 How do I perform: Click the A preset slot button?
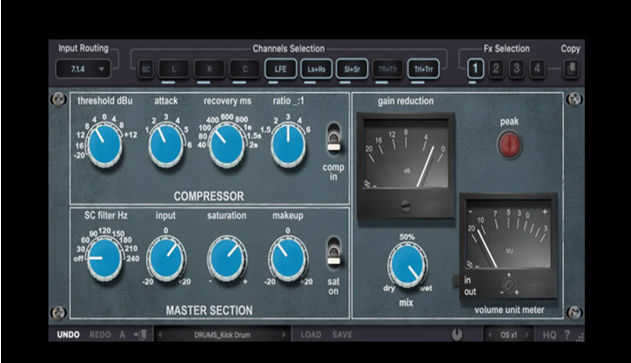click(x=122, y=335)
